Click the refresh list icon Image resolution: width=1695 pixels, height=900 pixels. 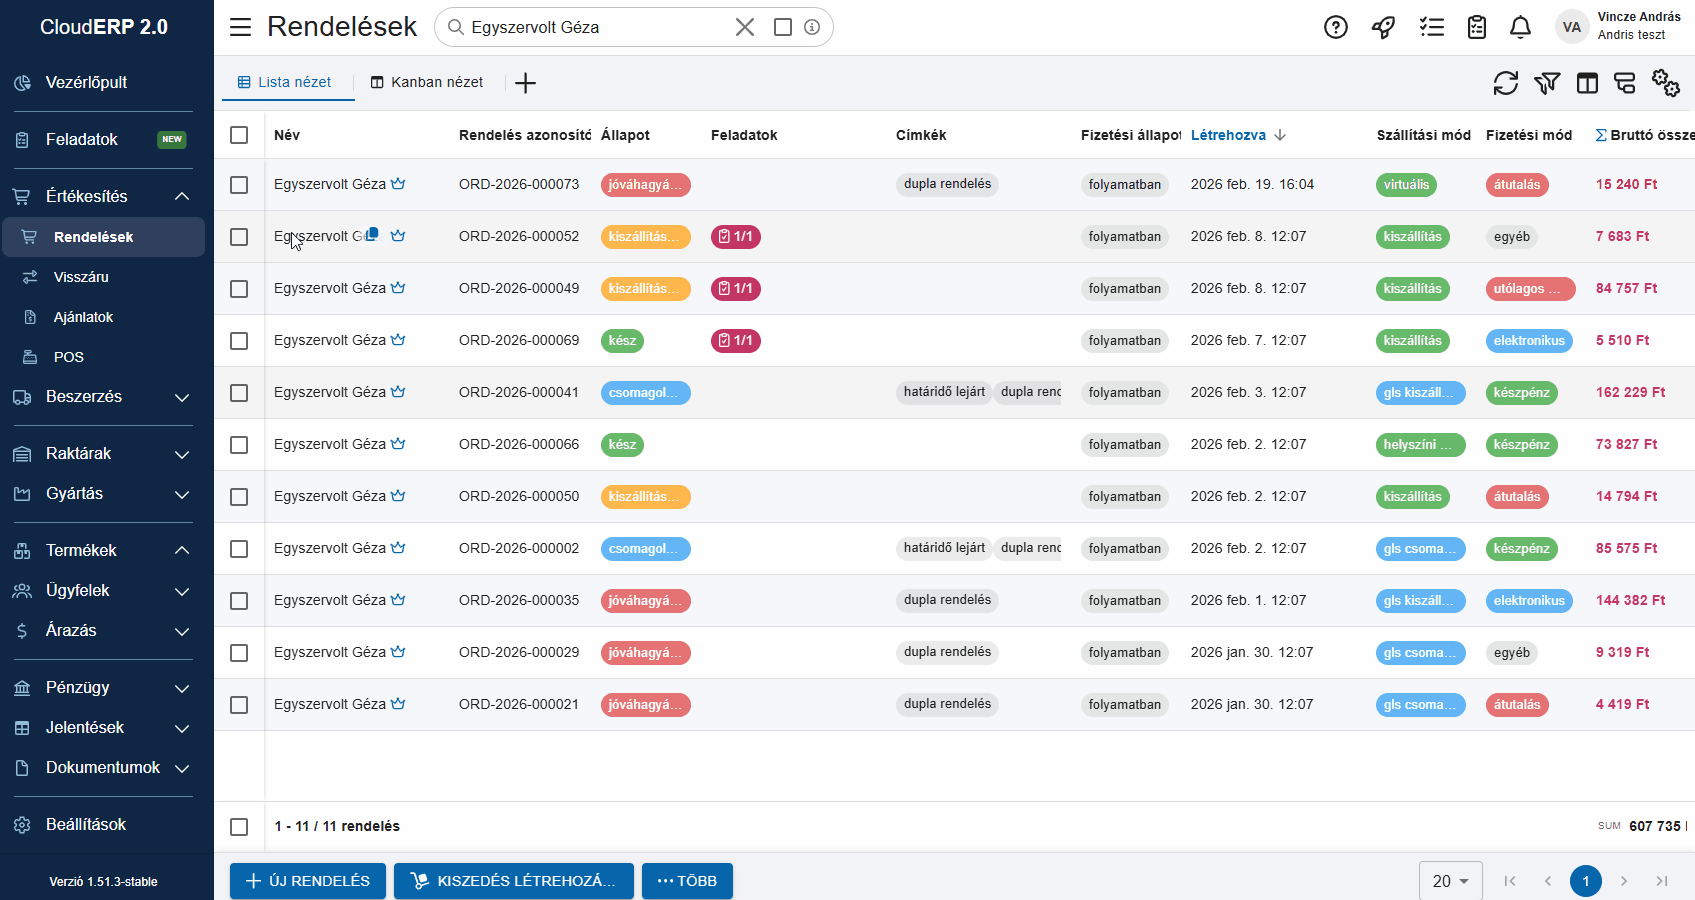[1505, 83]
